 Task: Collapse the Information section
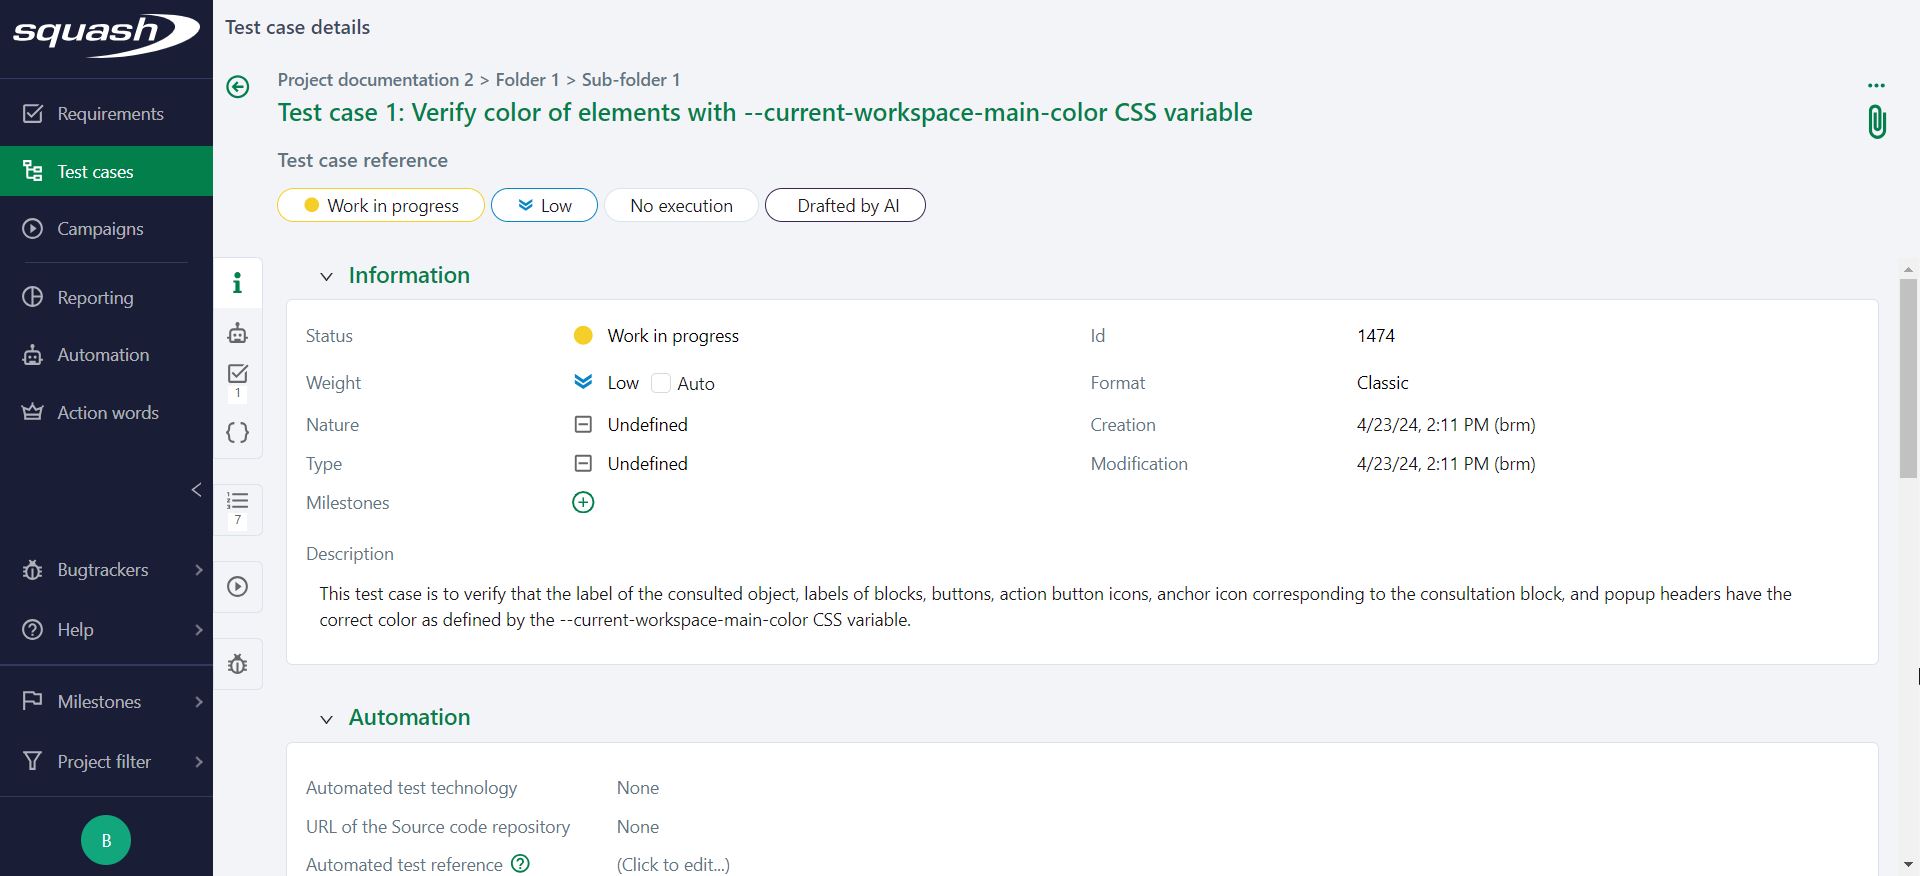(326, 277)
